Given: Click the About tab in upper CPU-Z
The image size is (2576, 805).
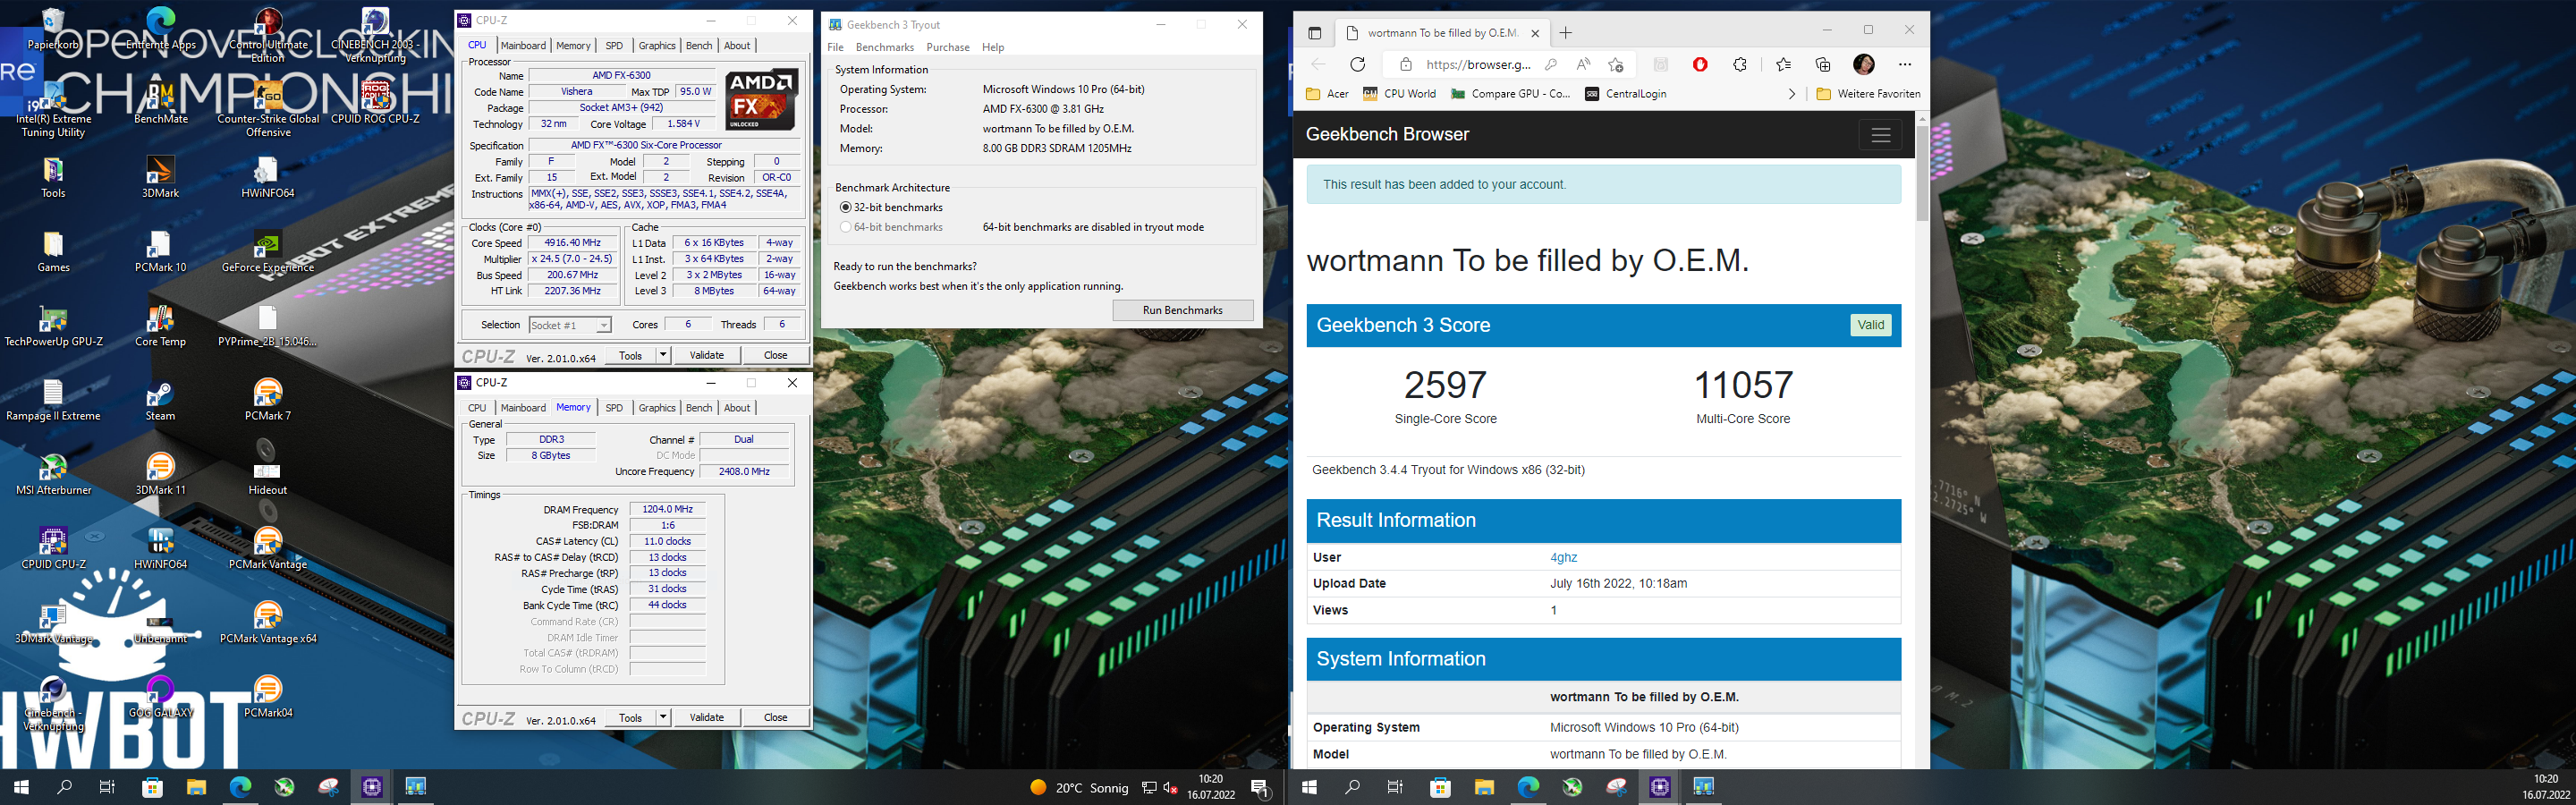Looking at the screenshot, I should [737, 45].
